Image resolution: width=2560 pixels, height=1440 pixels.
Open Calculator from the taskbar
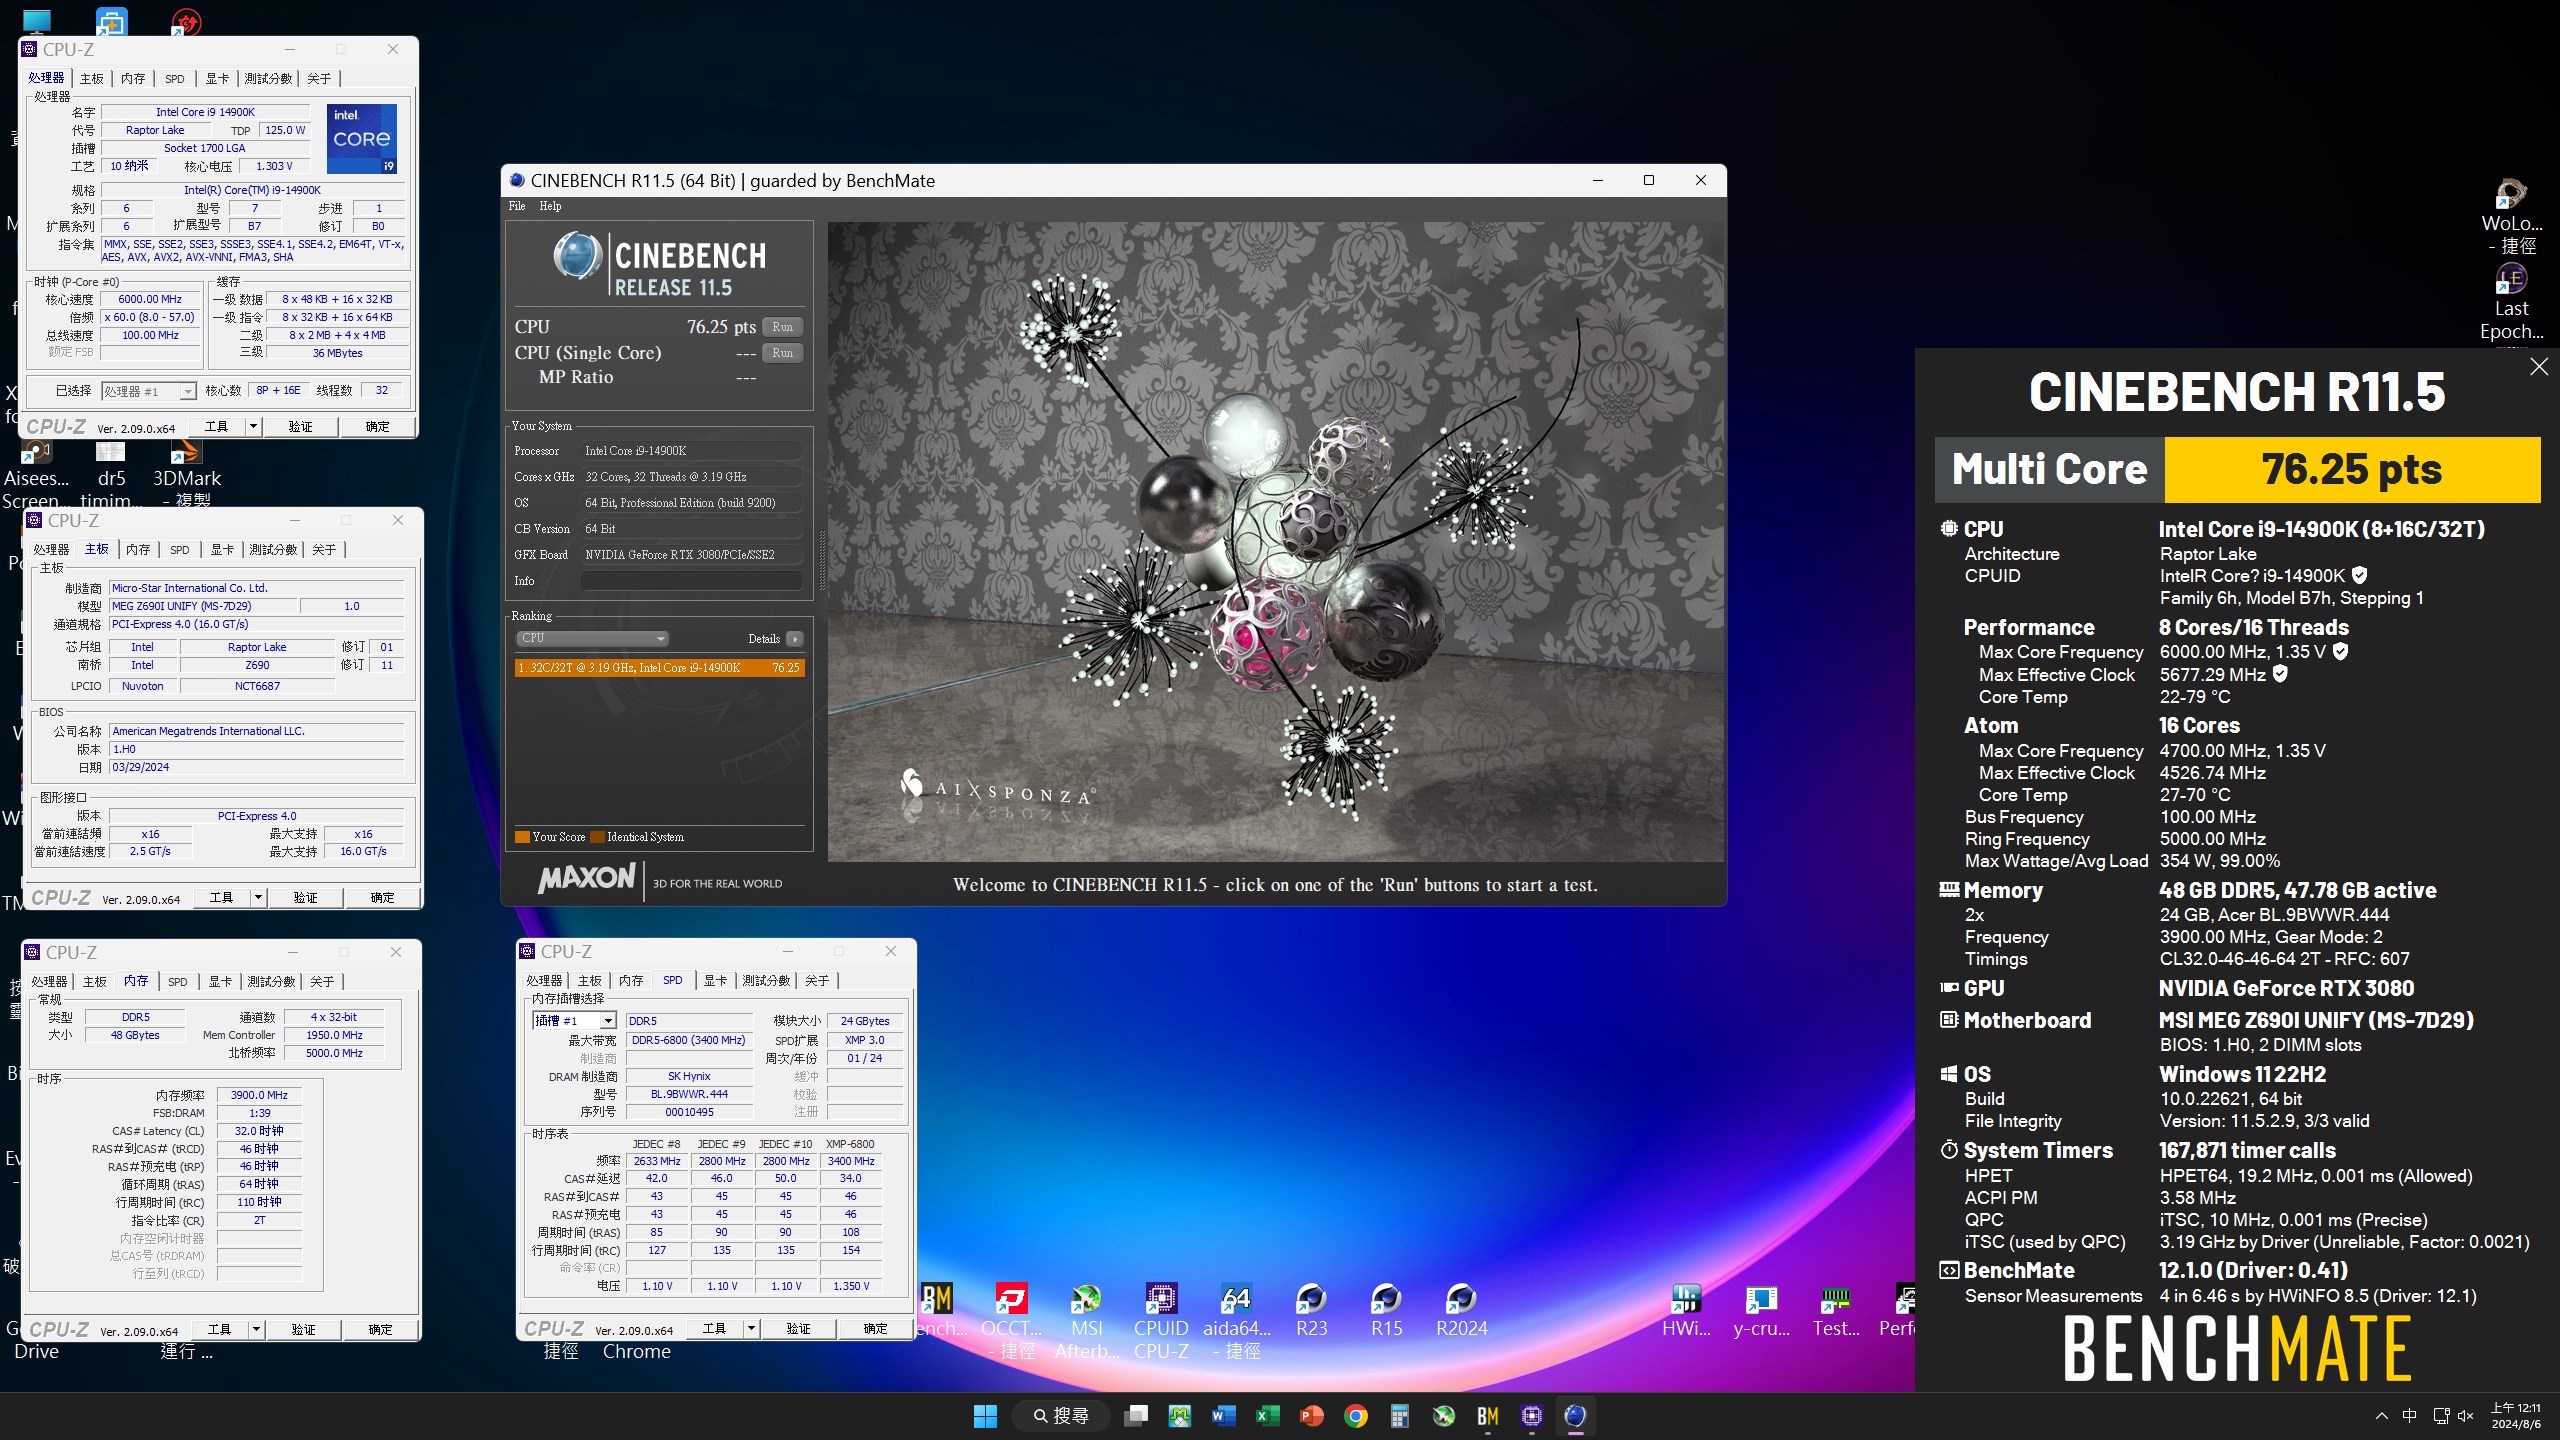click(1399, 1416)
